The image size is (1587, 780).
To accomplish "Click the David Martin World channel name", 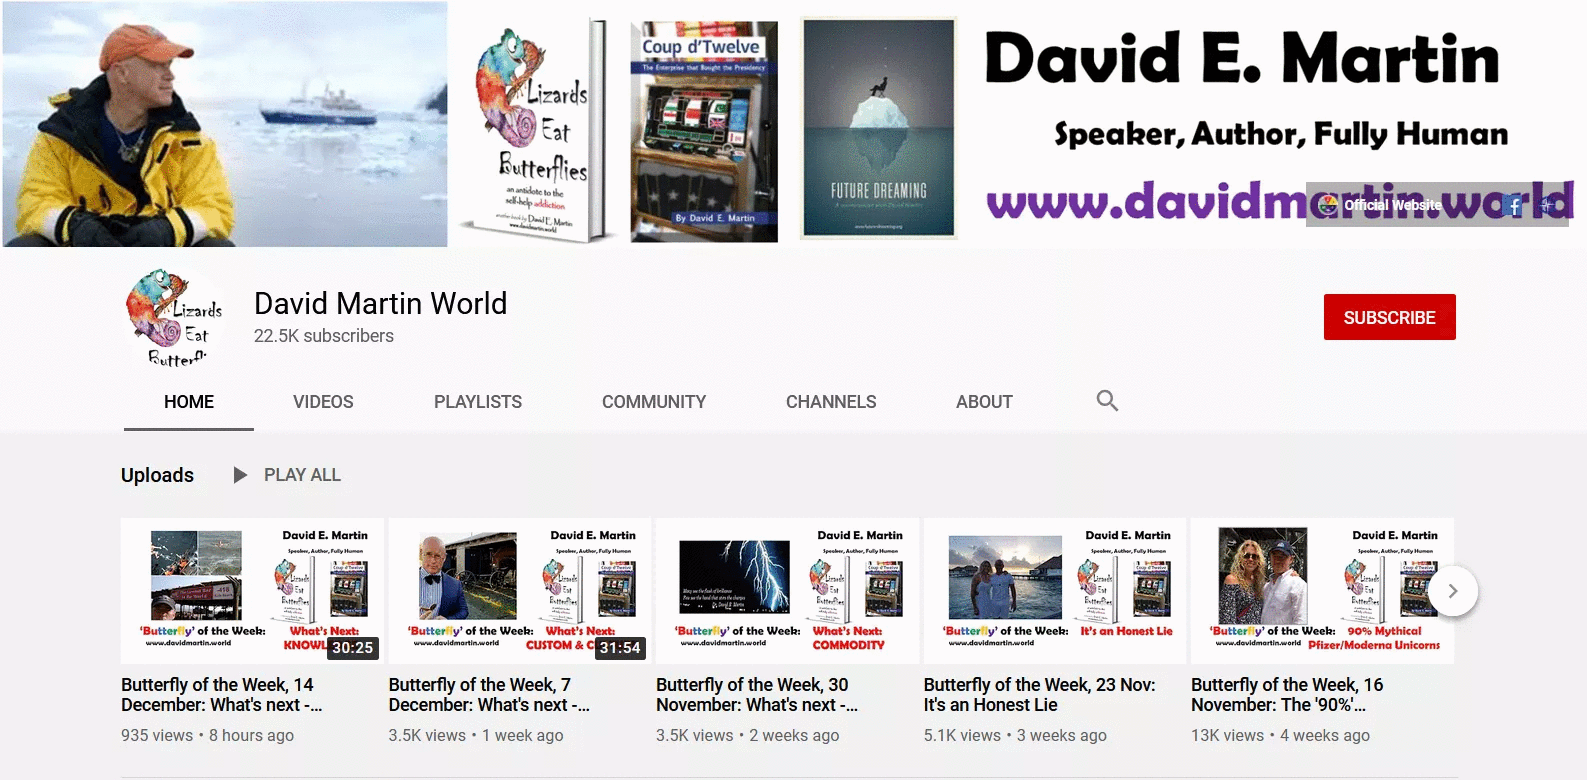I will [x=380, y=303].
